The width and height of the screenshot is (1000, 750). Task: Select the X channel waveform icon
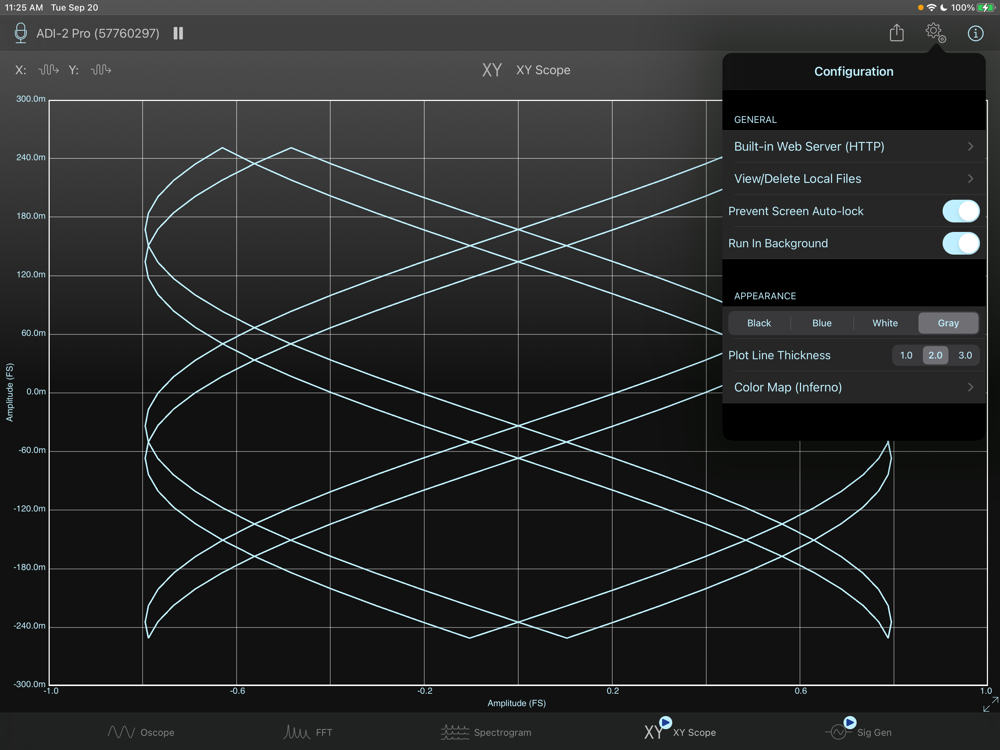coord(49,70)
